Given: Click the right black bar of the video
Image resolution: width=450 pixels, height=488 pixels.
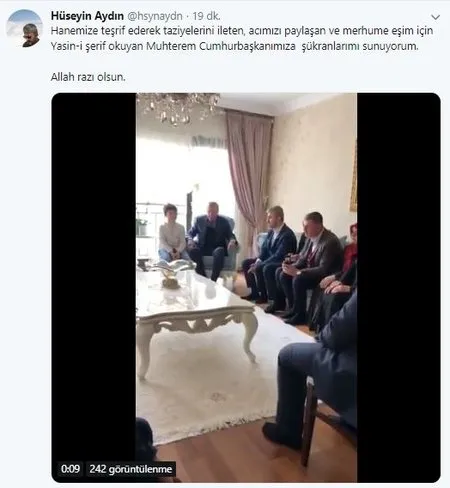Looking at the screenshot, I should [399, 287].
